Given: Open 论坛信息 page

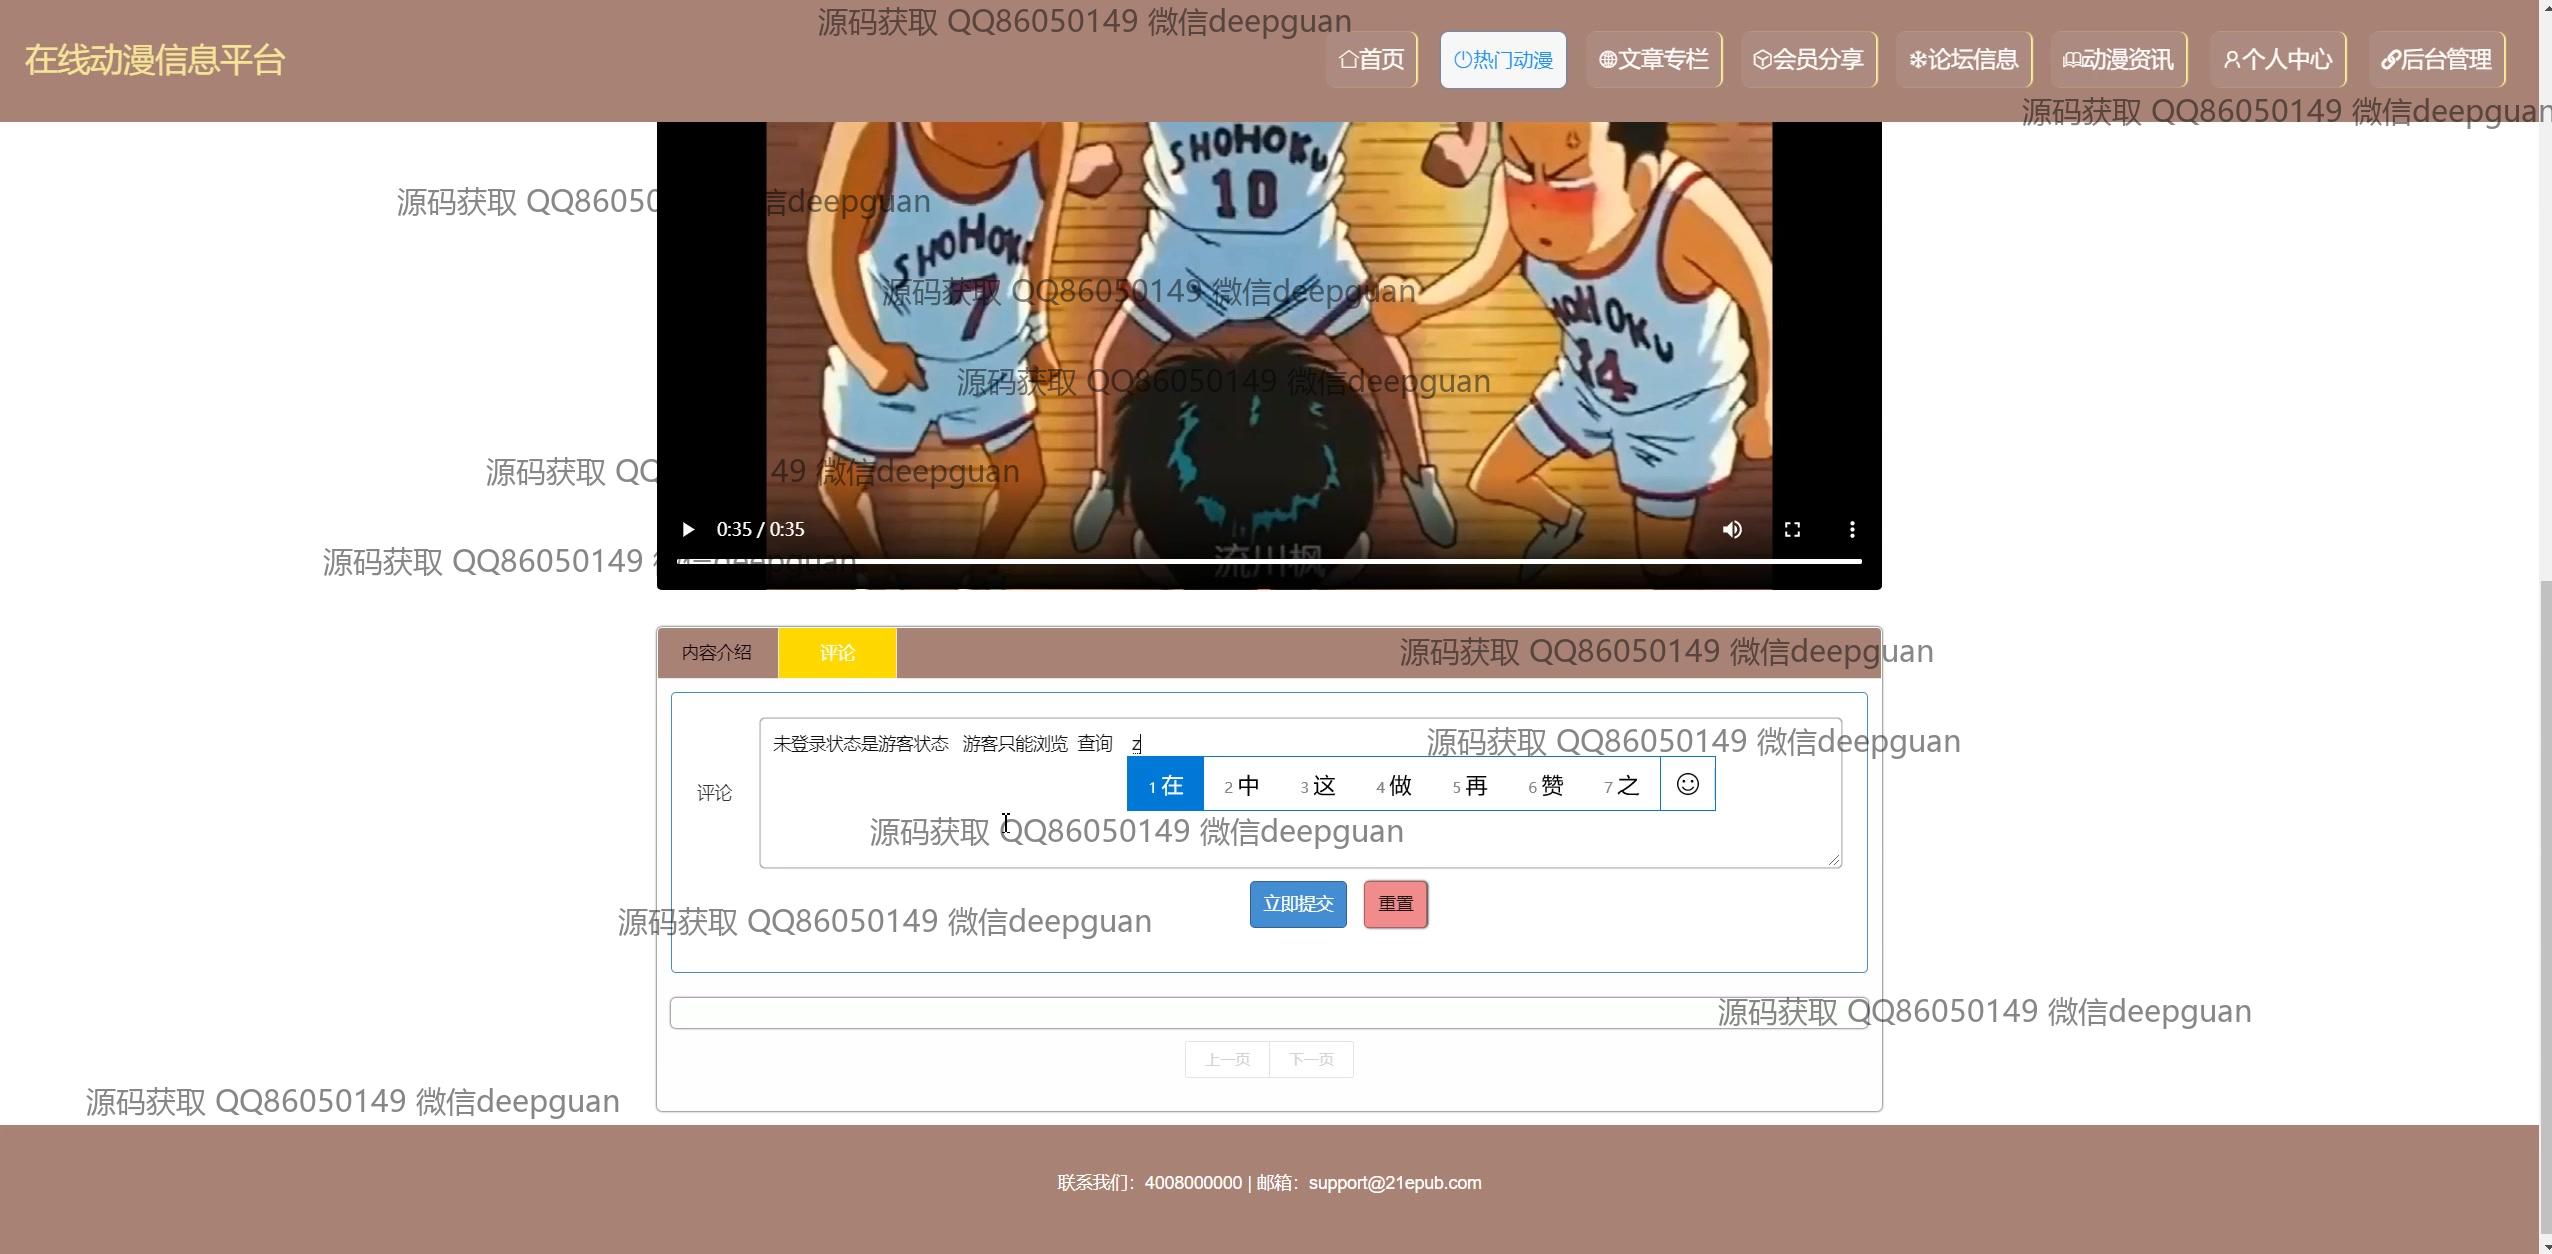Looking at the screenshot, I should point(1963,60).
